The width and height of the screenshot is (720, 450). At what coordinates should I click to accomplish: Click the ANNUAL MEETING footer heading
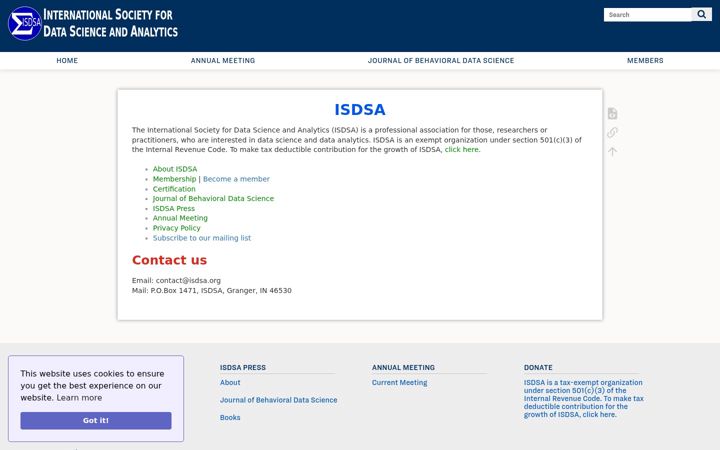(x=403, y=367)
